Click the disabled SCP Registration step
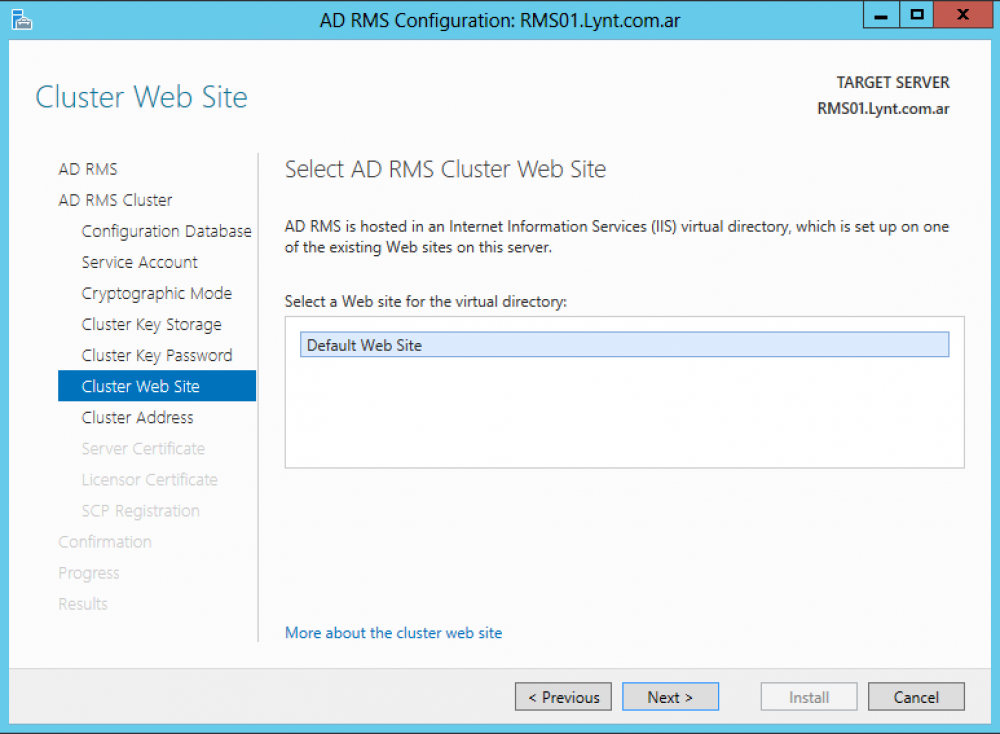Screen dimensions: 1000x734 click(x=141, y=511)
